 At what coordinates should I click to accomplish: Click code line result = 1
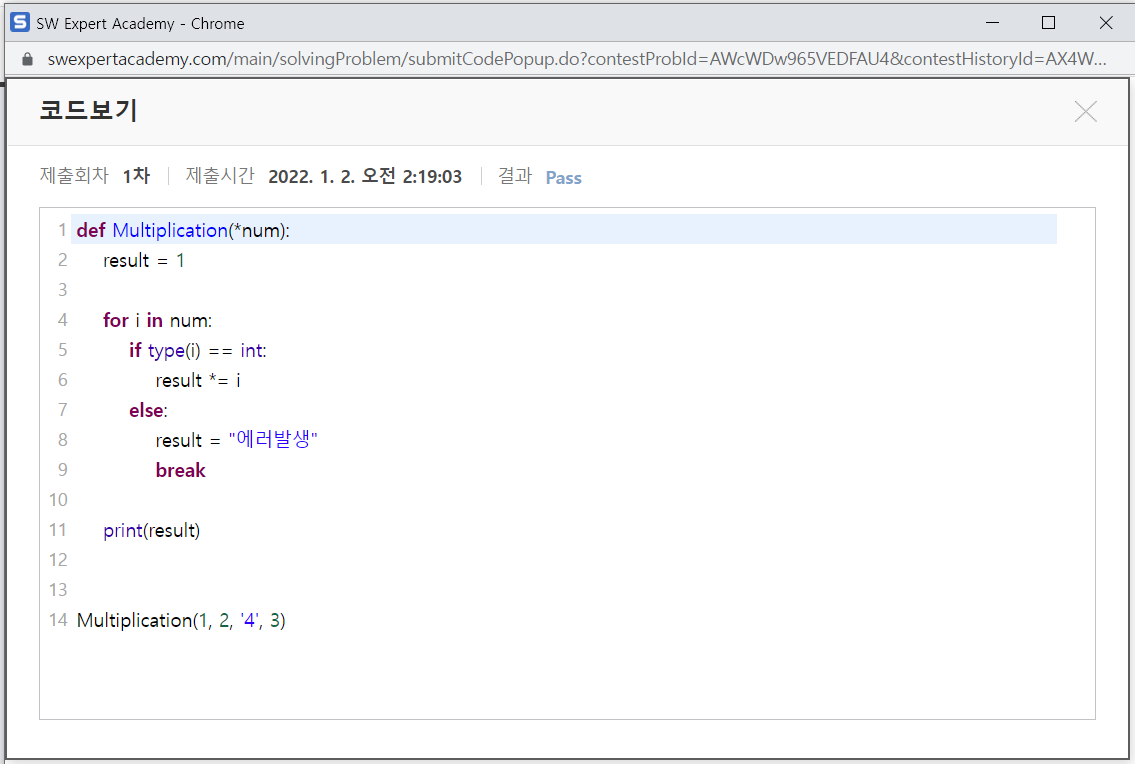coord(144,260)
